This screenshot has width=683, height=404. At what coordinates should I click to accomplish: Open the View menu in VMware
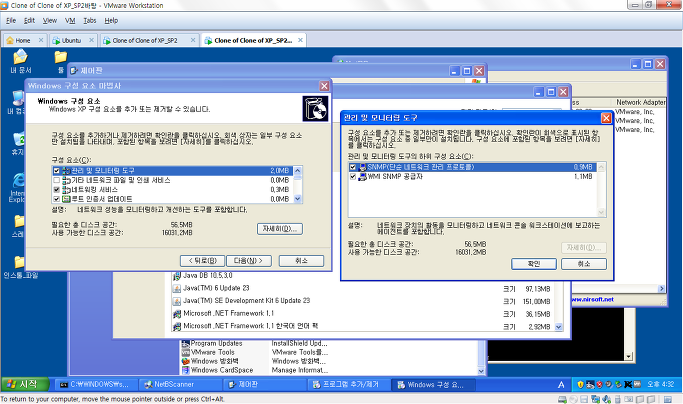tap(50, 20)
